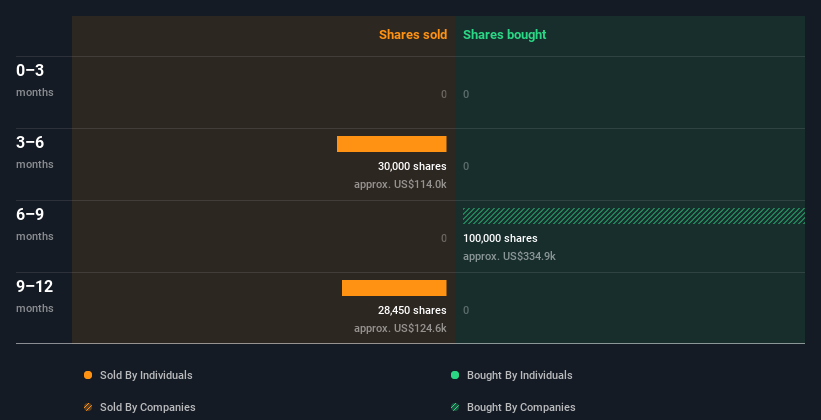Toggle the Bought By Individuals legend label
Viewport: 821px width, 420px height.
(519, 375)
